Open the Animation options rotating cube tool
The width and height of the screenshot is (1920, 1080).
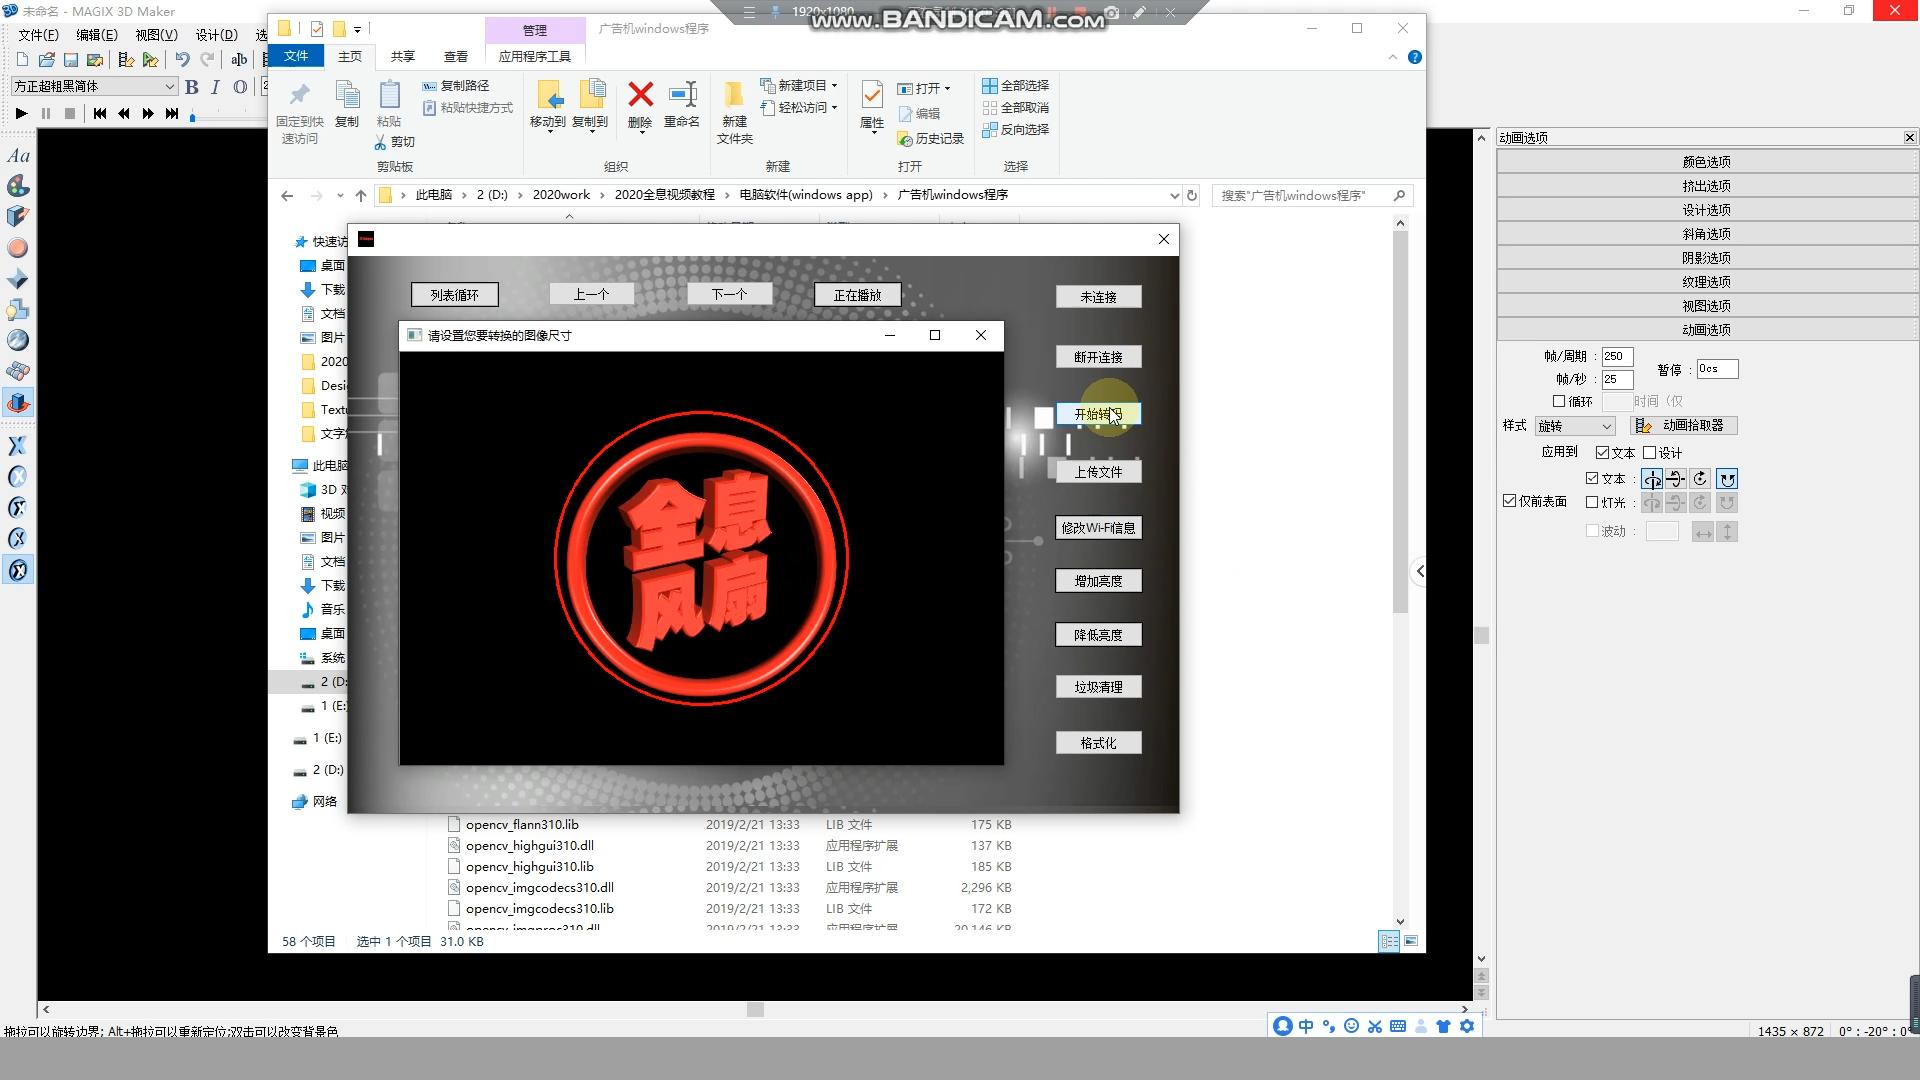click(x=18, y=403)
